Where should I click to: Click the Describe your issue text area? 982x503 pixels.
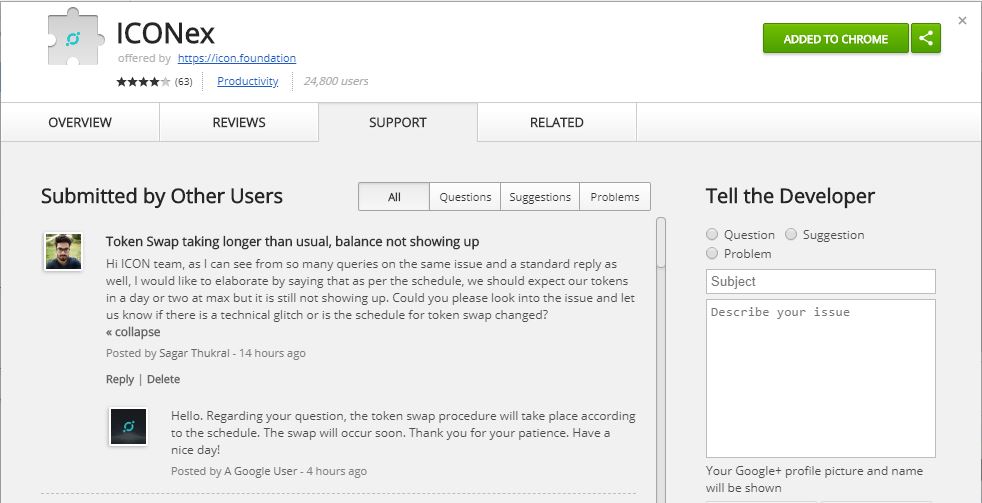820,378
